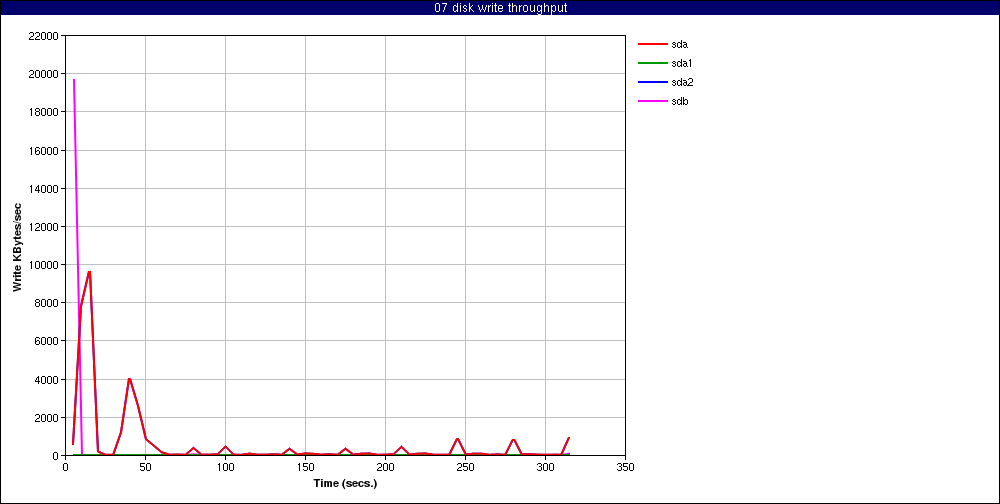This screenshot has height=504, width=1000.
Task: Select the sda1 legend label
Action: (x=682, y=63)
